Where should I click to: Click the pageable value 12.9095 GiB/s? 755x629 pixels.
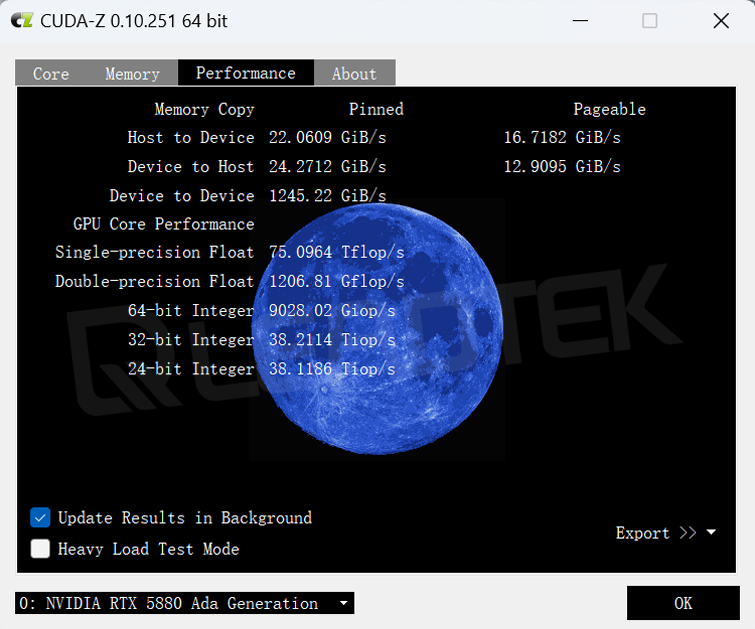pos(562,167)
